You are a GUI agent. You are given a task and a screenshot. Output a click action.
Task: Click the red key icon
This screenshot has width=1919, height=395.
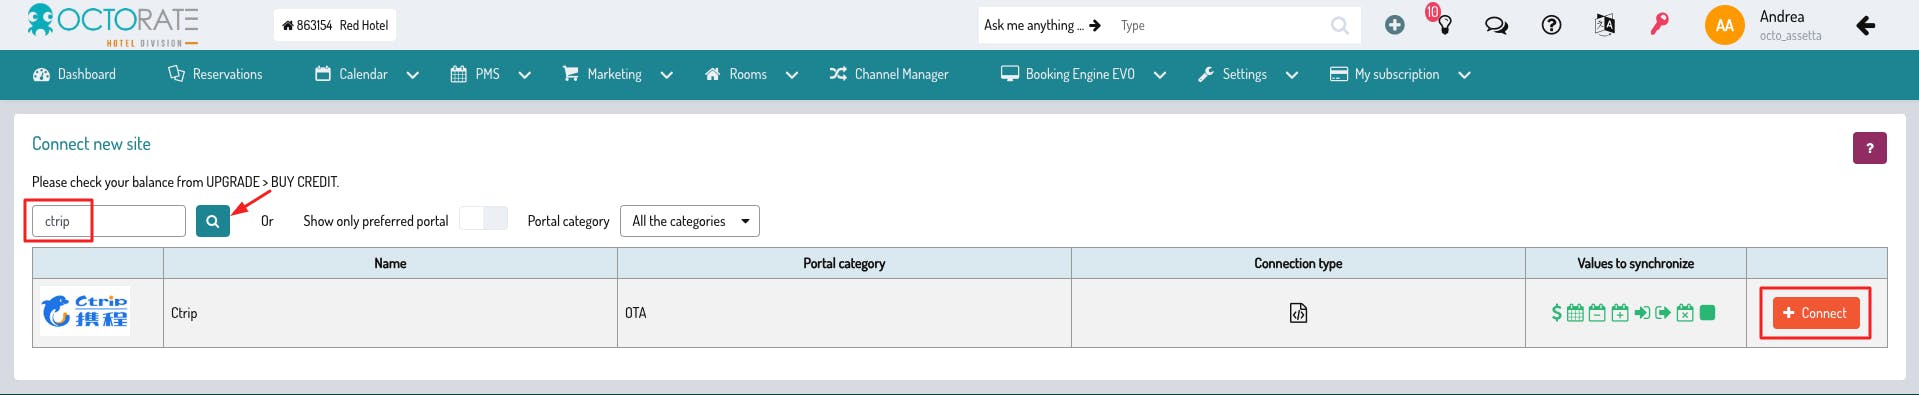coord(1659,24)
